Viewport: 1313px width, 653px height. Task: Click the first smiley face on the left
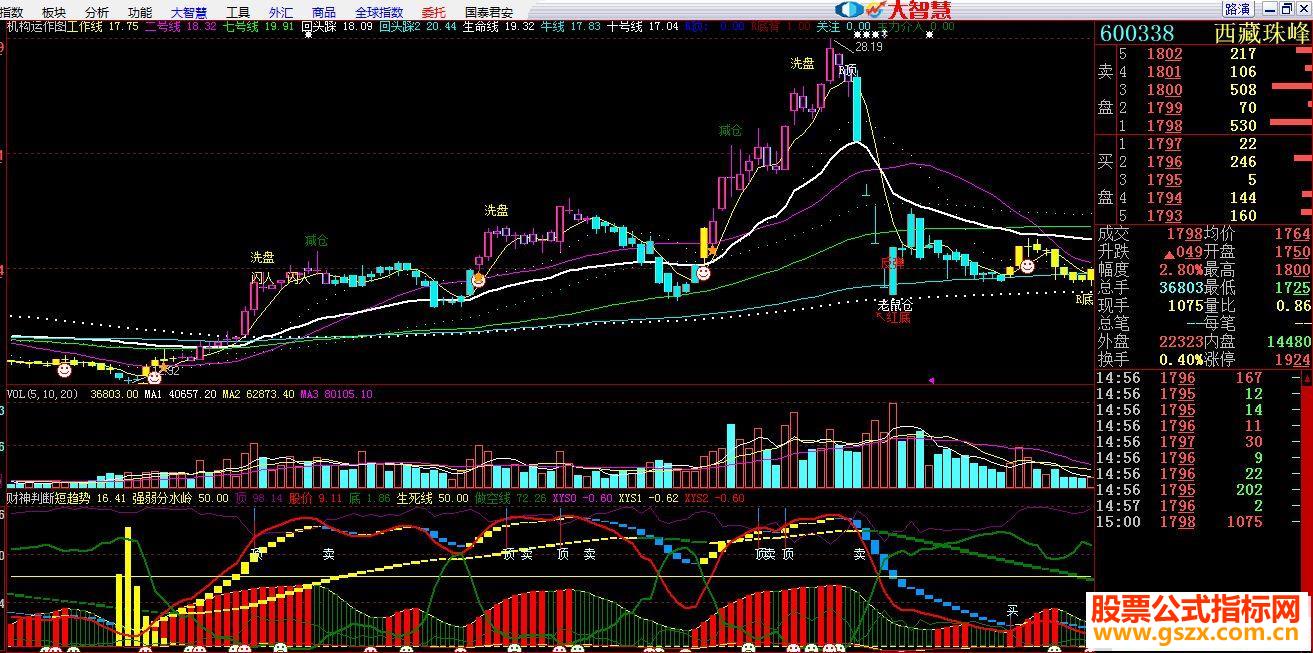pos(64,369)
